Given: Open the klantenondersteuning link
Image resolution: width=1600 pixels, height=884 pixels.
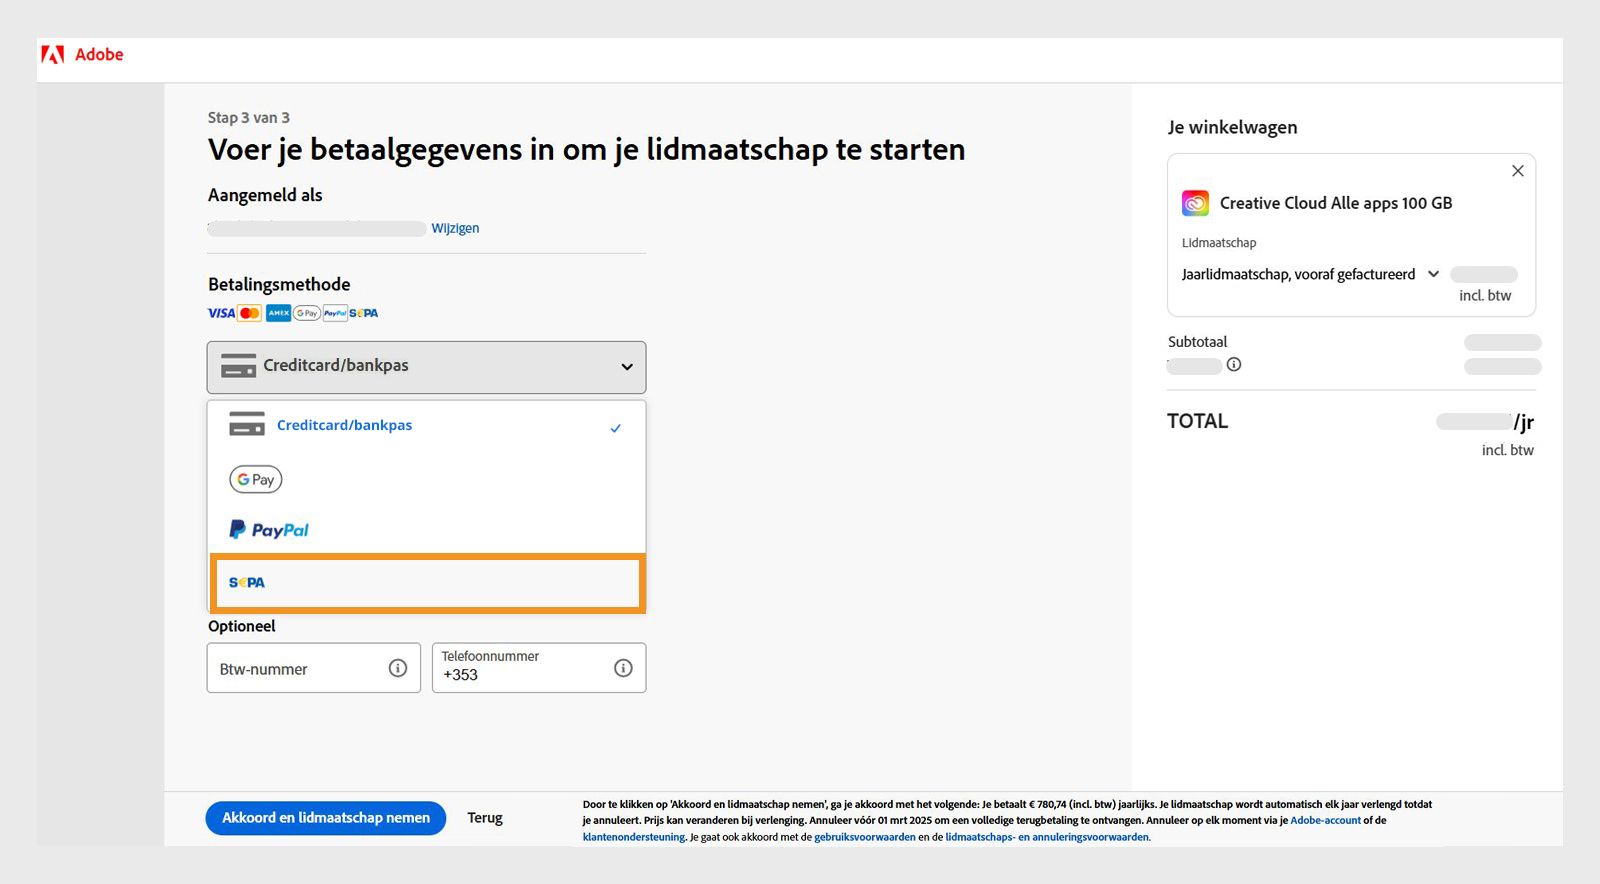Looking at the screenshot, I should pyautogui.click(x=634, y=837).
